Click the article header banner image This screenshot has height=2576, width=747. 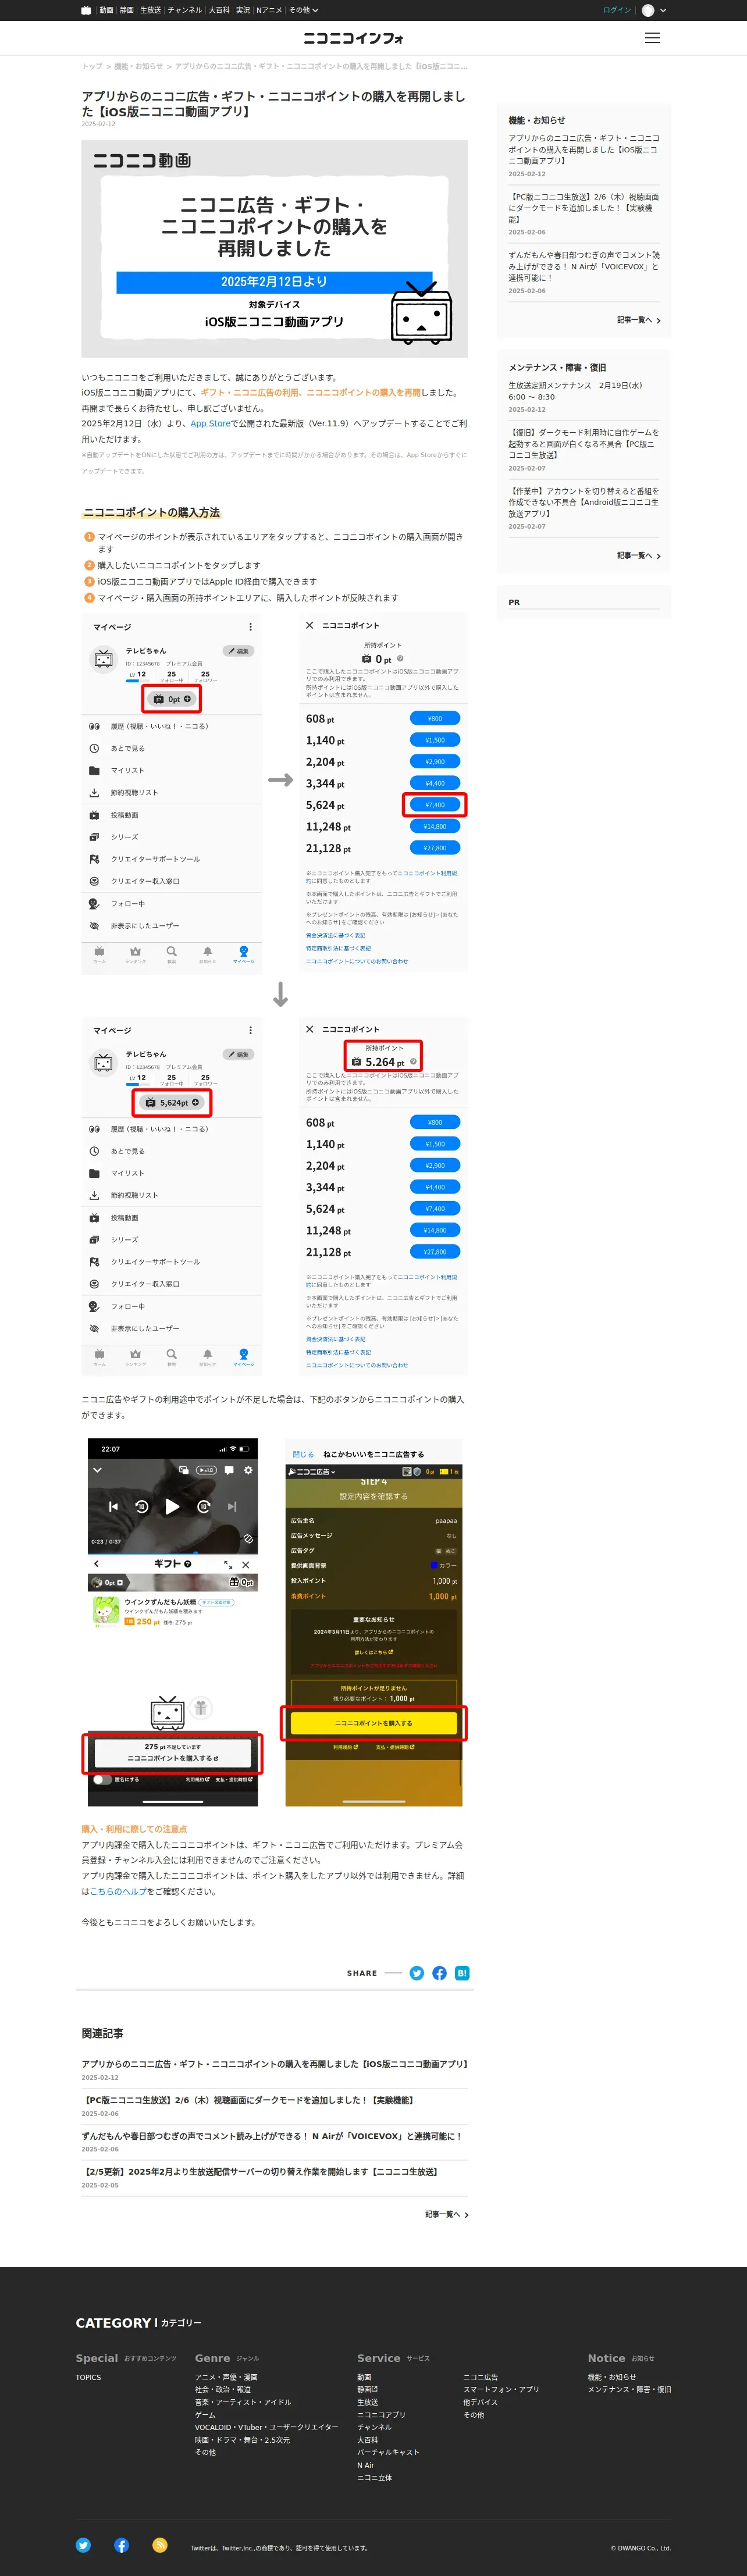tap(274, 248)
